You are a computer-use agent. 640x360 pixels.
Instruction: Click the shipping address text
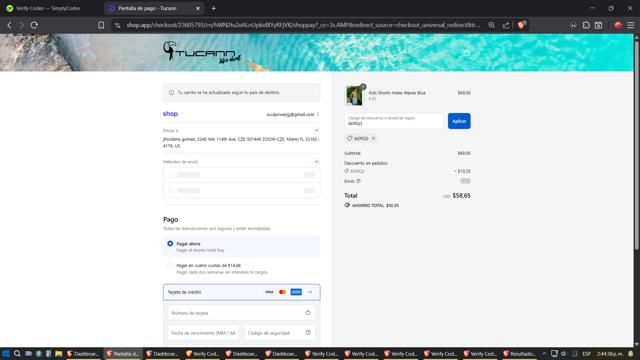click(x=241, y=142)
